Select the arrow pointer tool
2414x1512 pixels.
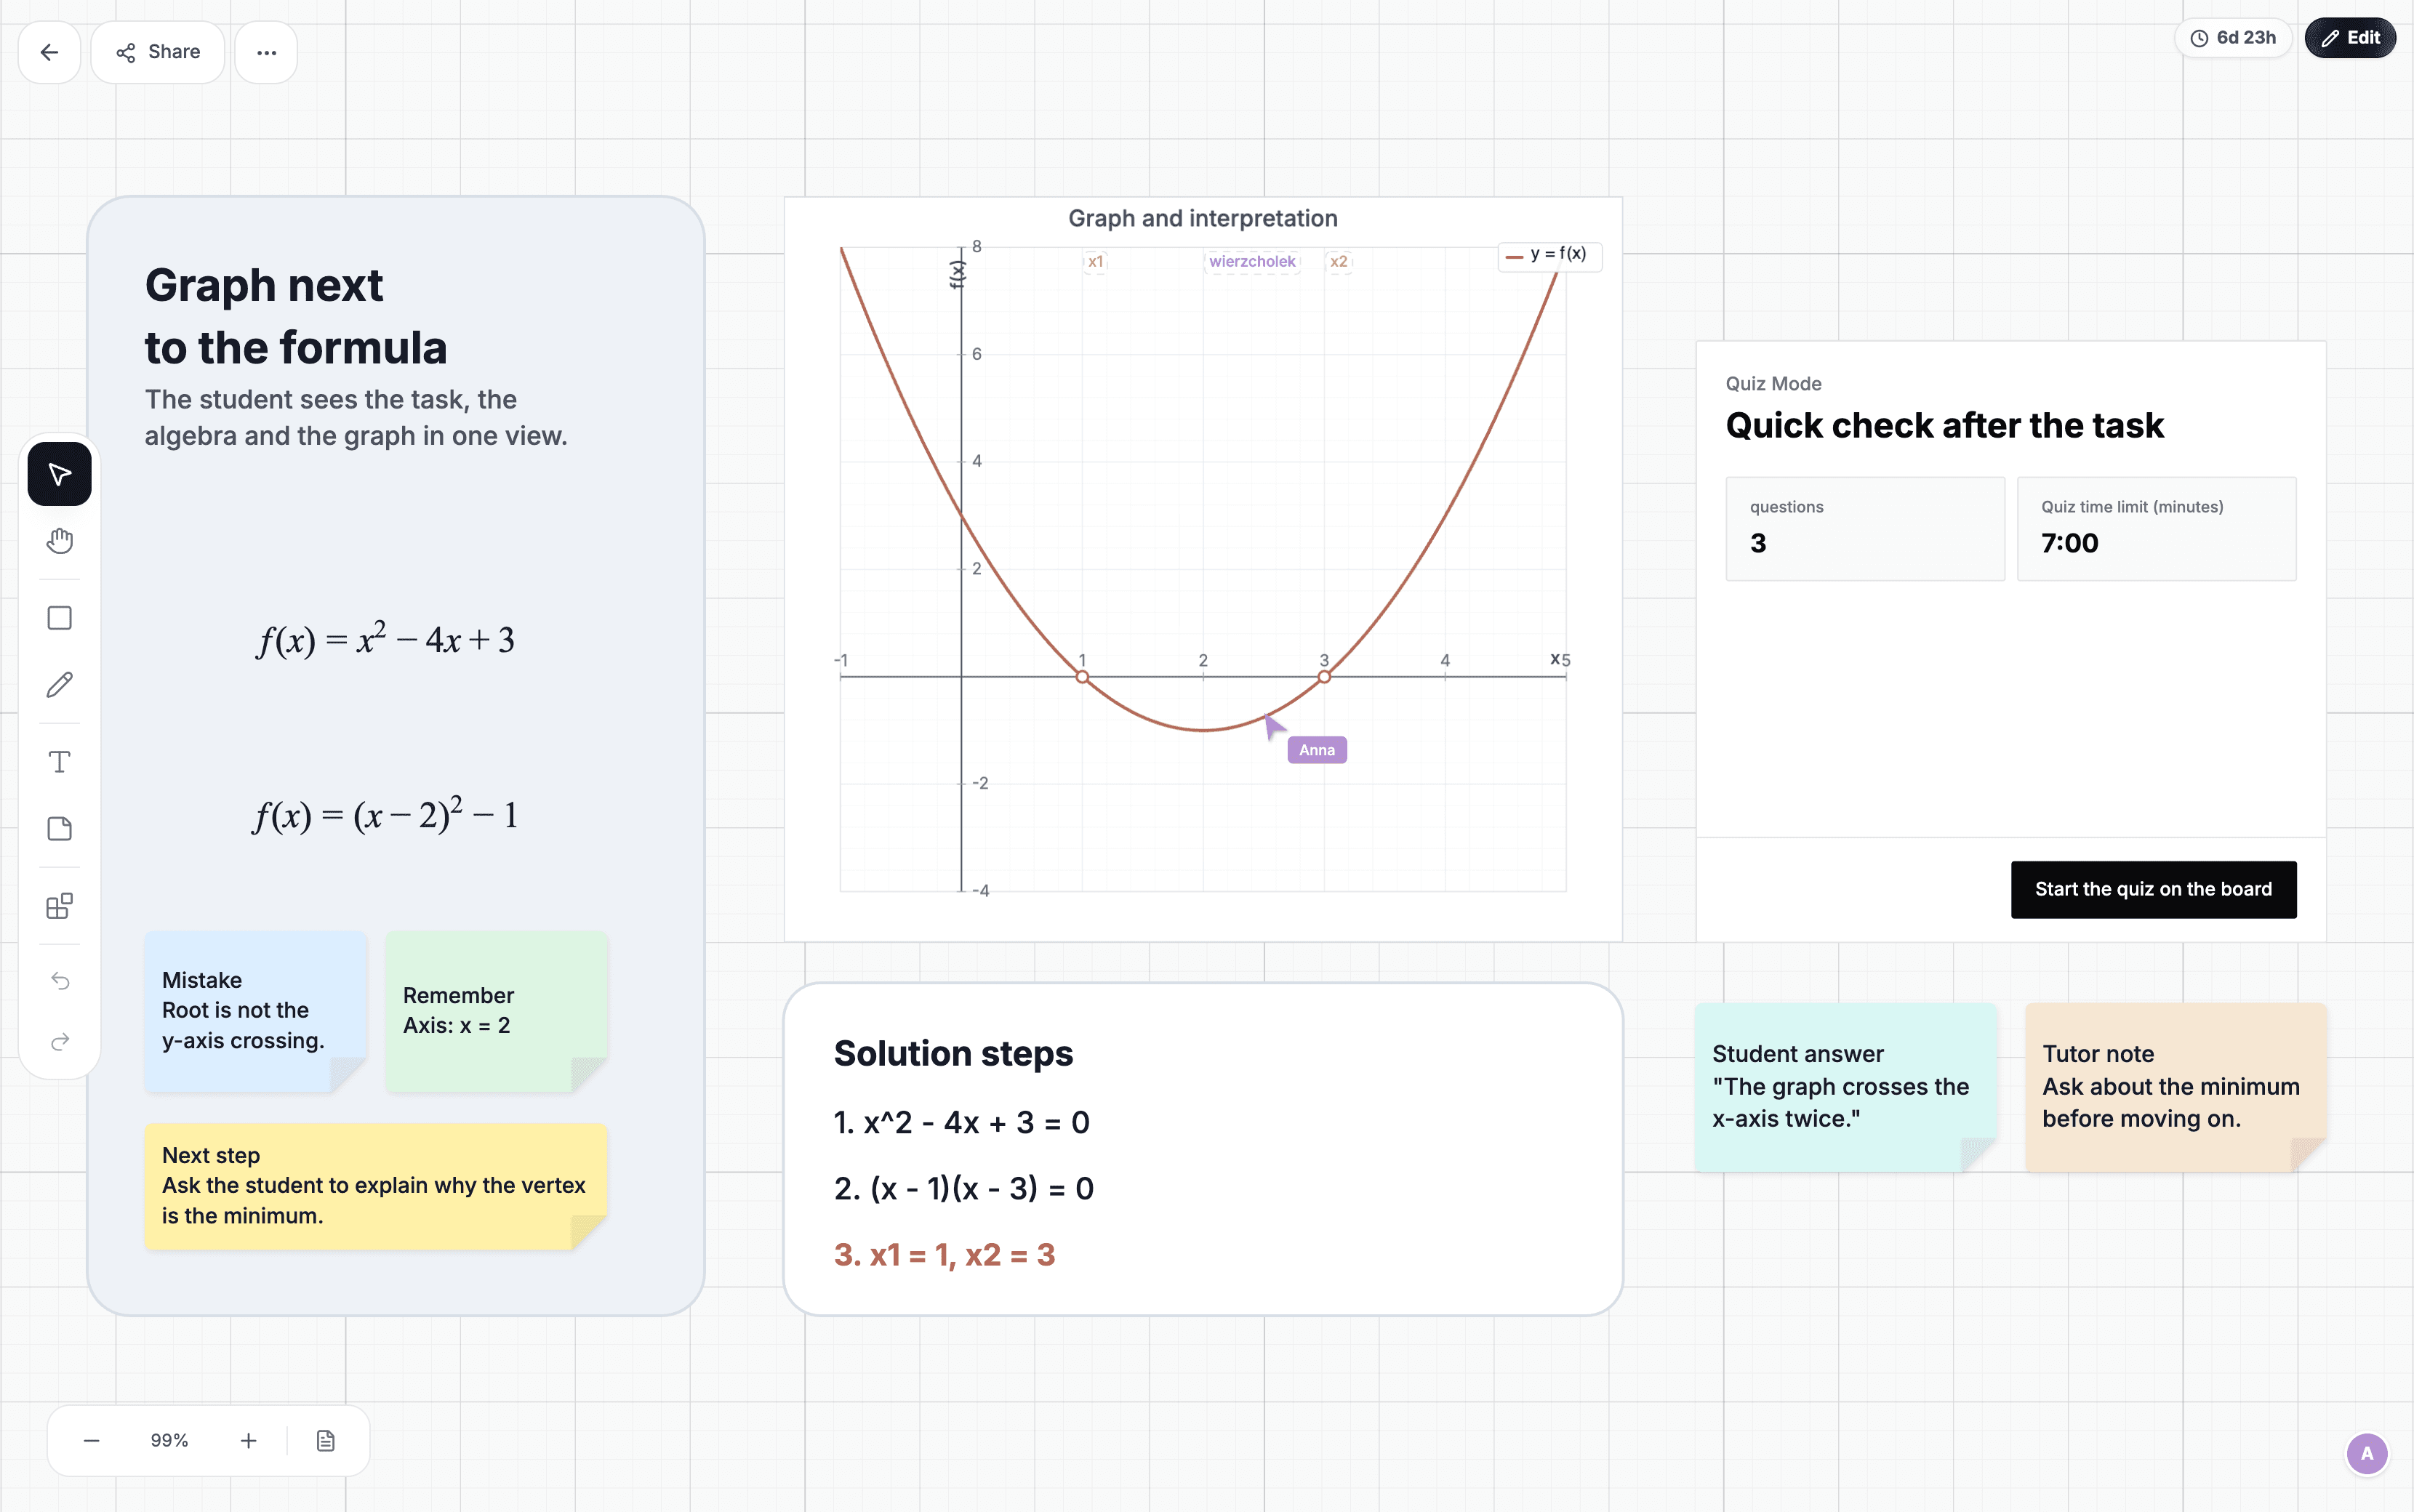(x=59, y=473)
